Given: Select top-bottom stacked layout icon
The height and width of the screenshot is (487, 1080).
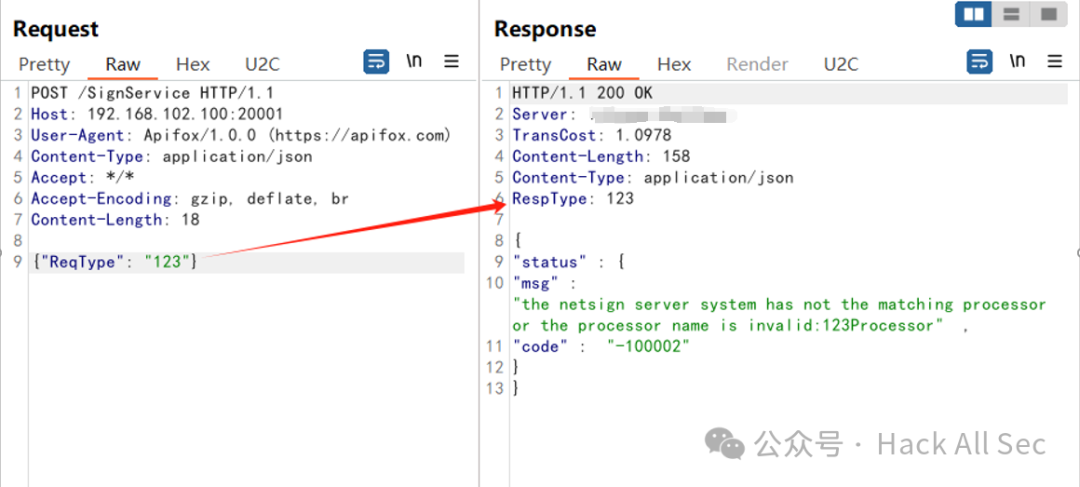Looking at the screenshot, I should click(x=1011, y=14).
